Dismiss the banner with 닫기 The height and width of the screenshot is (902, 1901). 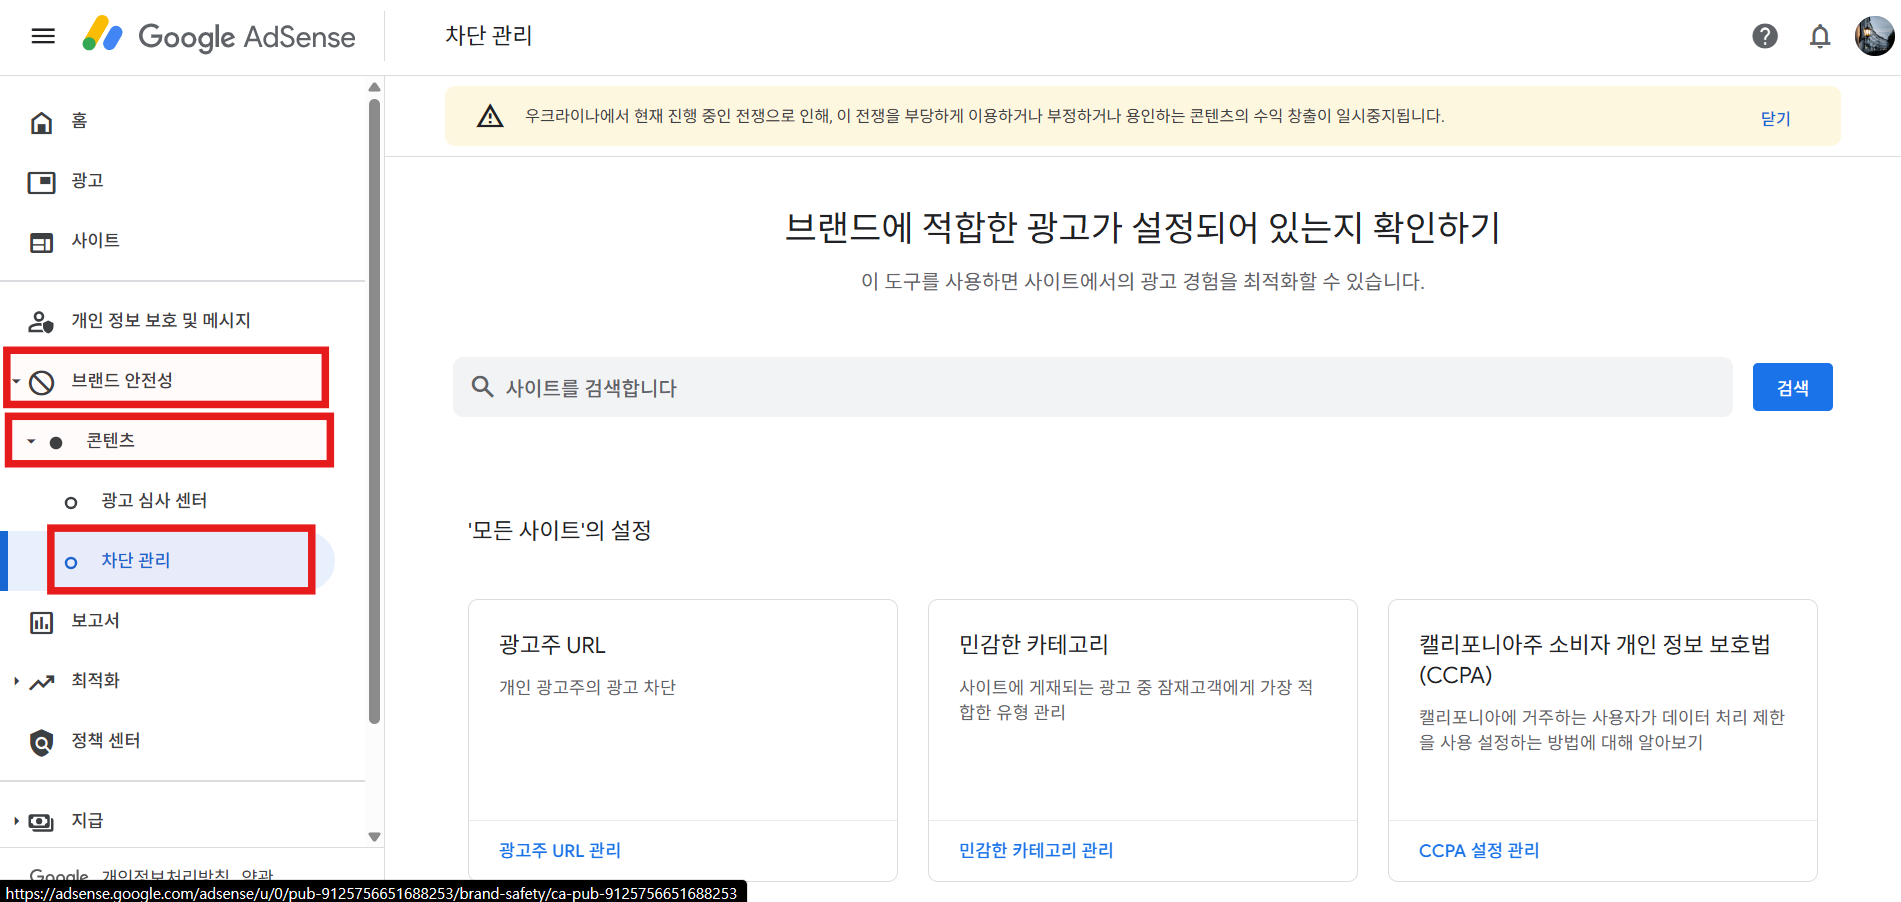coord(1775,118)
